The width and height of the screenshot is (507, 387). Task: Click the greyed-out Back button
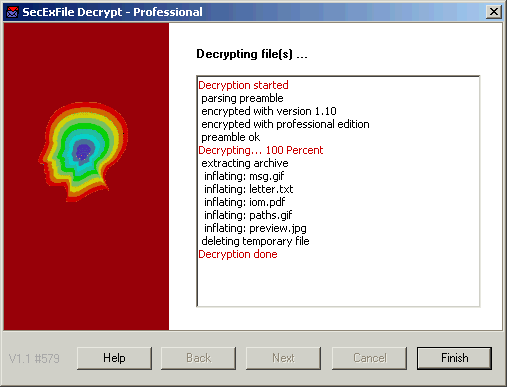(x=198, y=358)
